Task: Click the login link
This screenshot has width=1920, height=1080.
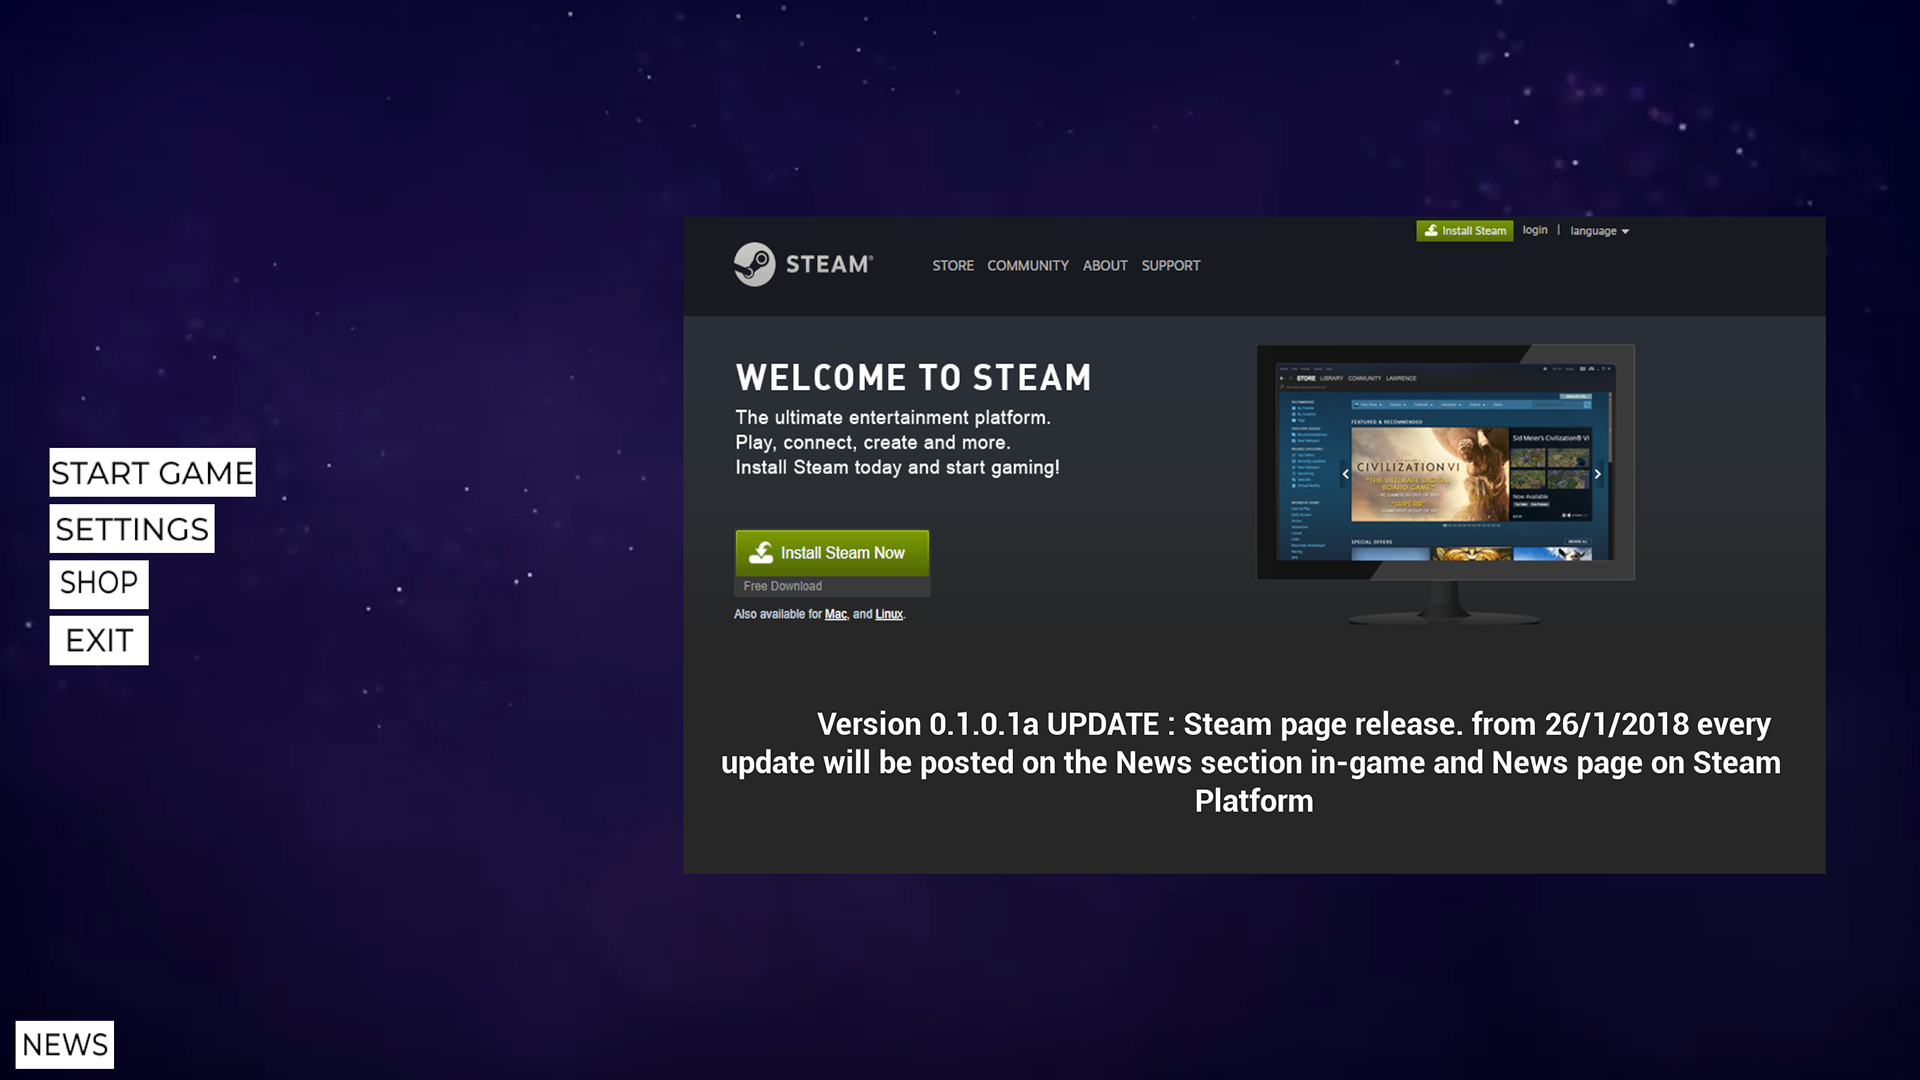Action: pos(1534,230)
